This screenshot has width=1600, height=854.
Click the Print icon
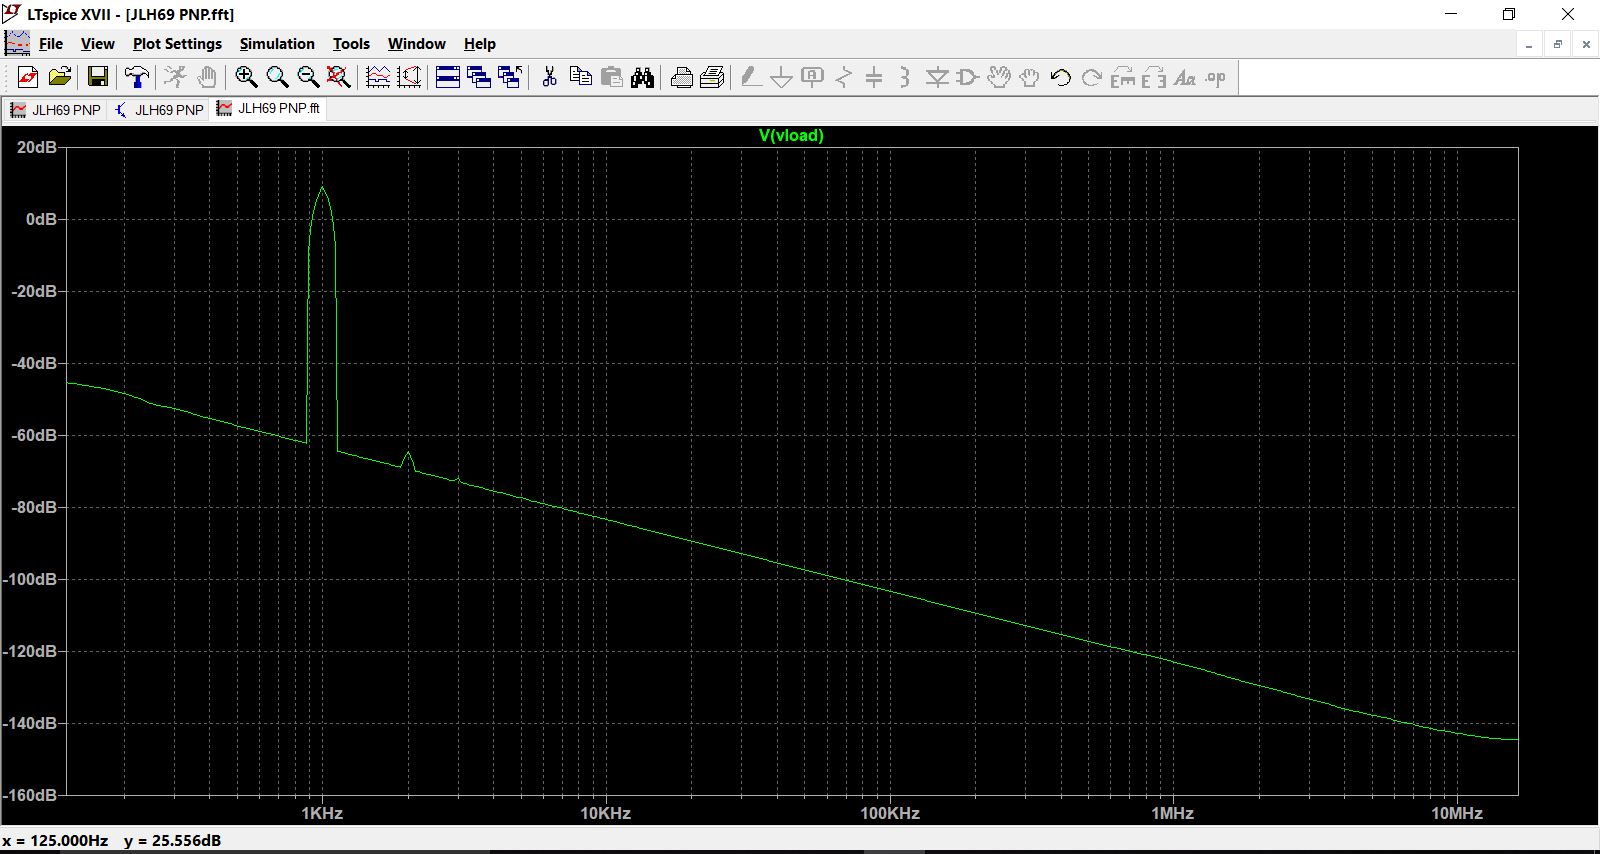713,77
